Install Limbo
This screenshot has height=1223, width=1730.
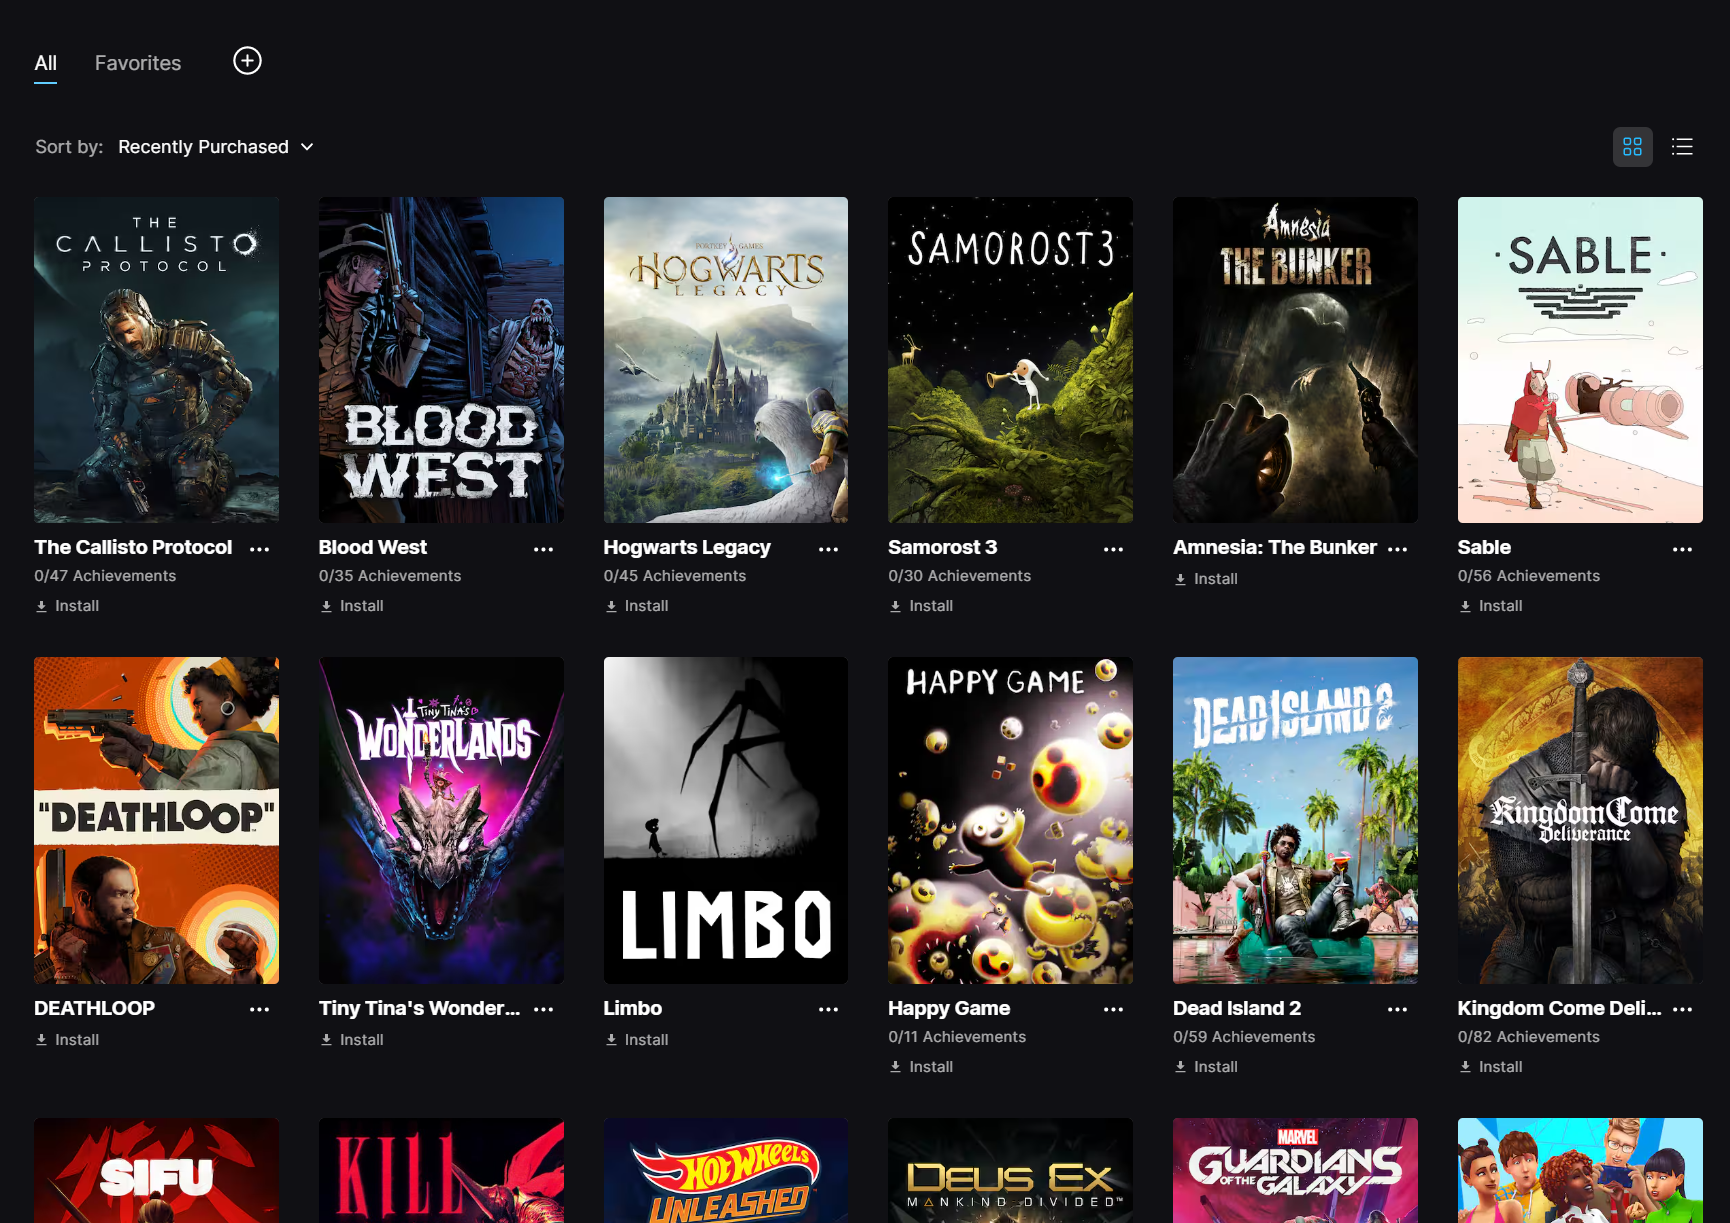[637, 1040]
